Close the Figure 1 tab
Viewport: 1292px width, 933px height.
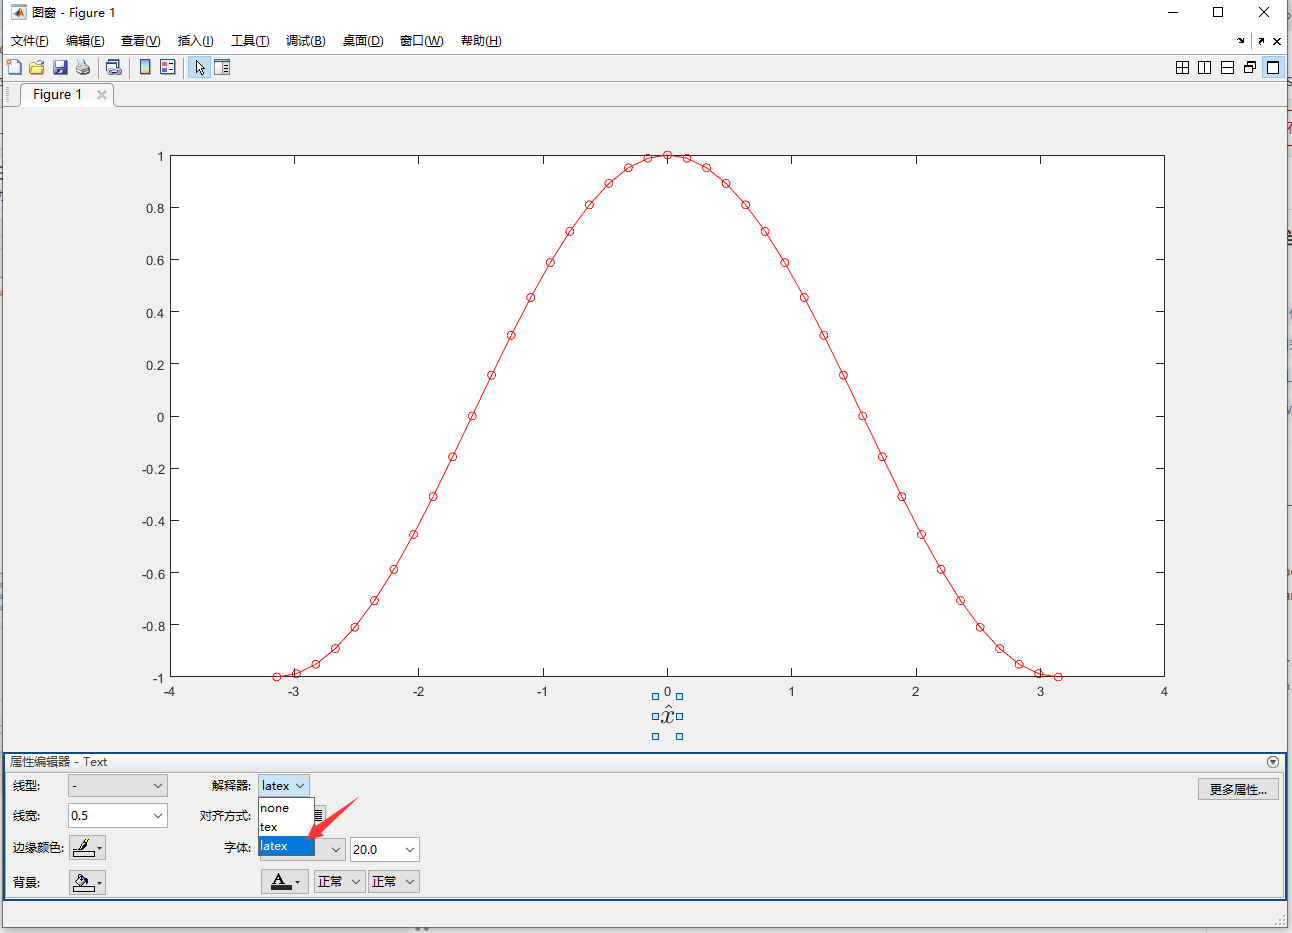point(102,95)
